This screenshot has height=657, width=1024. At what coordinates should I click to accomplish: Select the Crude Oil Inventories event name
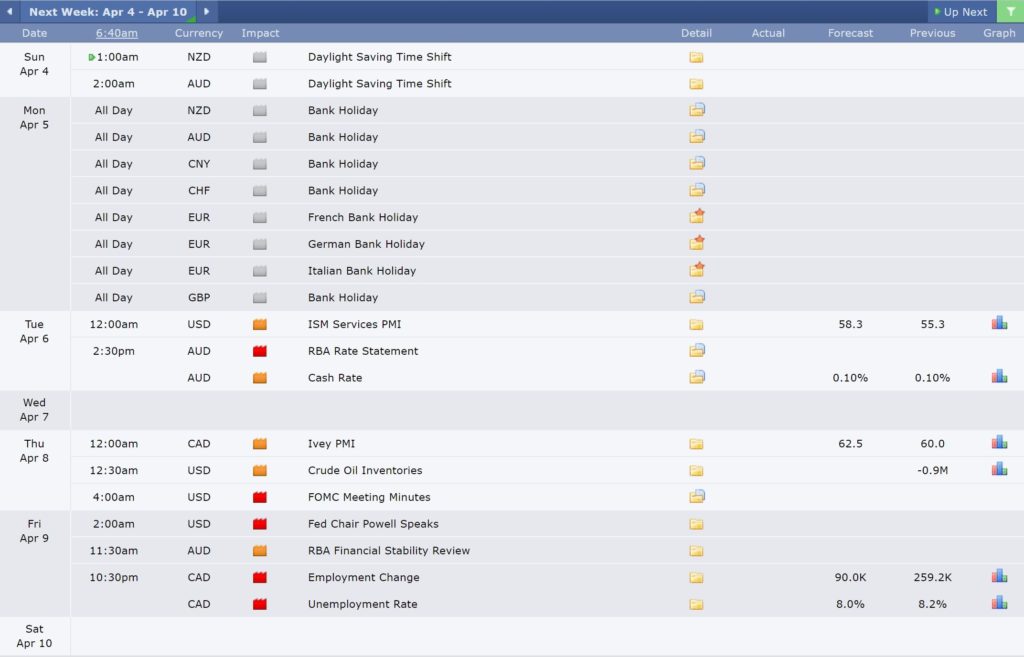365,470
